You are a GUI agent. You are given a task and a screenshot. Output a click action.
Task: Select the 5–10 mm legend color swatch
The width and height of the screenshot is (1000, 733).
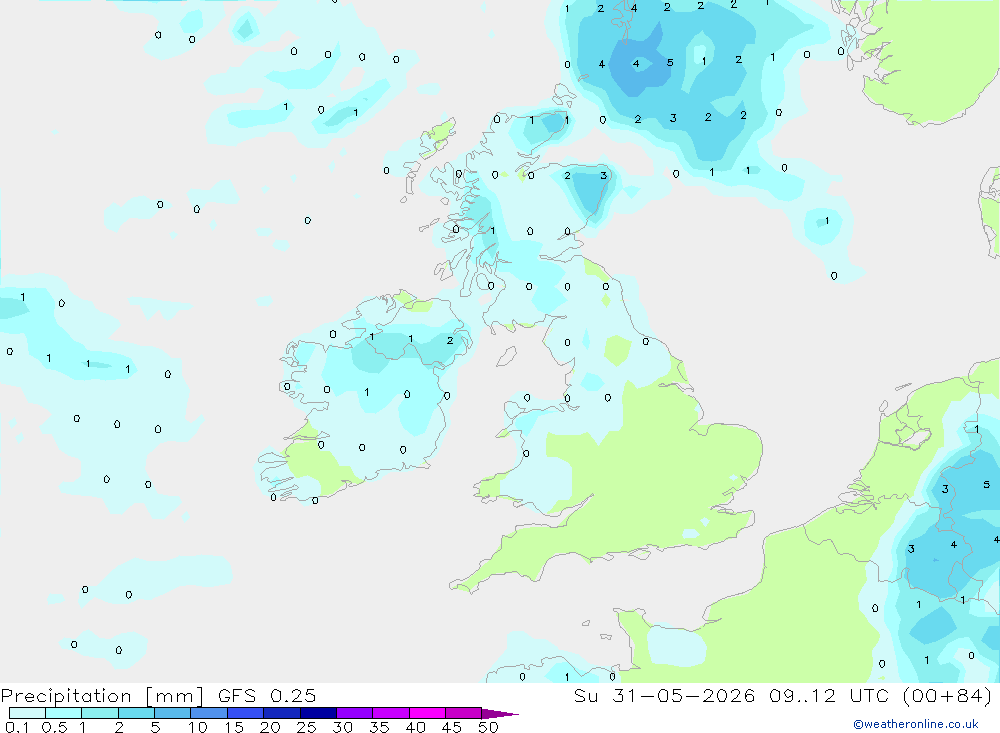[172, 713]
